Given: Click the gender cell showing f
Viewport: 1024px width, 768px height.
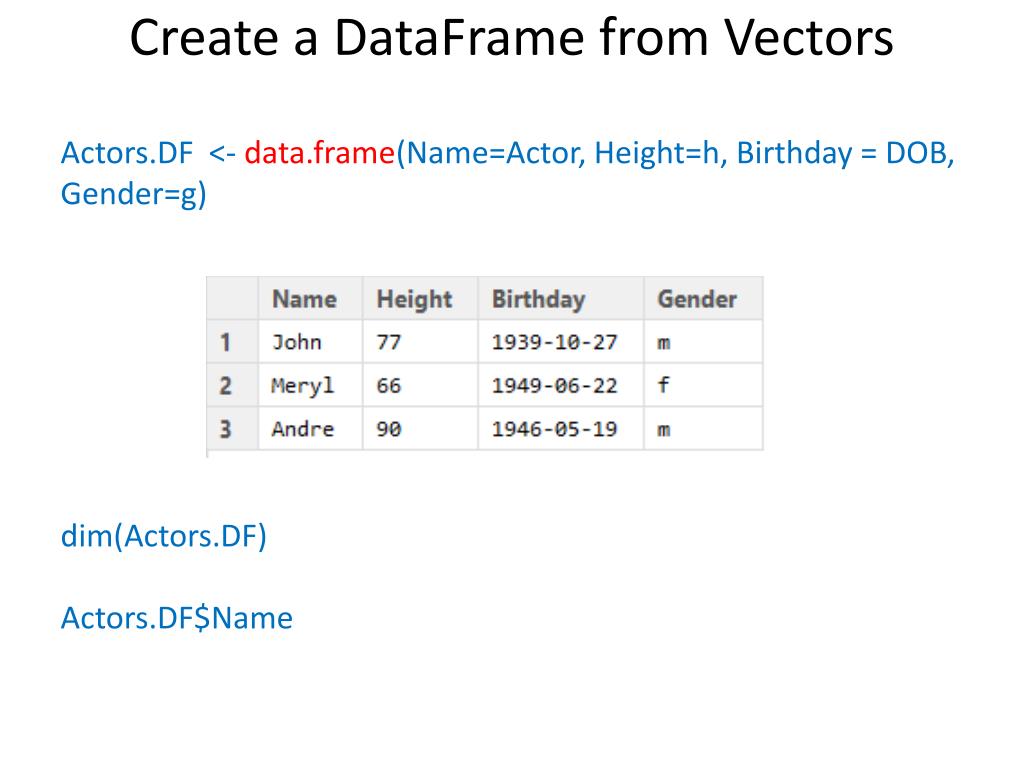Looking at the screenshot, I should click(x=703, y=385).
